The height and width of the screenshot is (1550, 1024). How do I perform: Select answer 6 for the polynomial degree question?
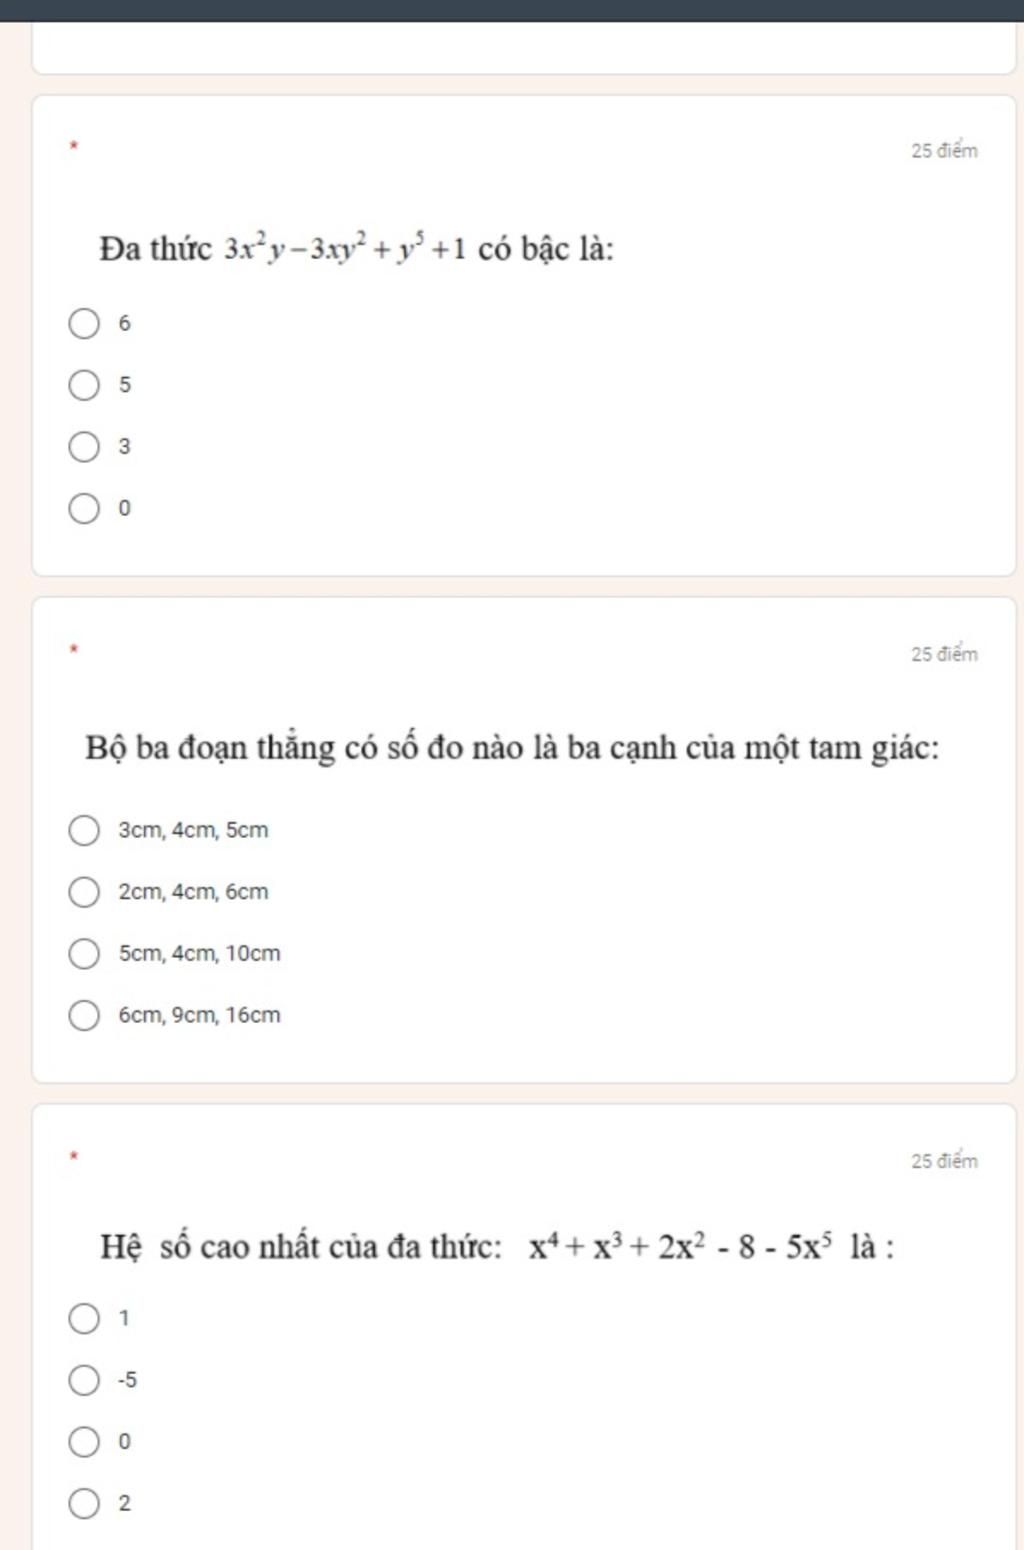click(84, 324)
